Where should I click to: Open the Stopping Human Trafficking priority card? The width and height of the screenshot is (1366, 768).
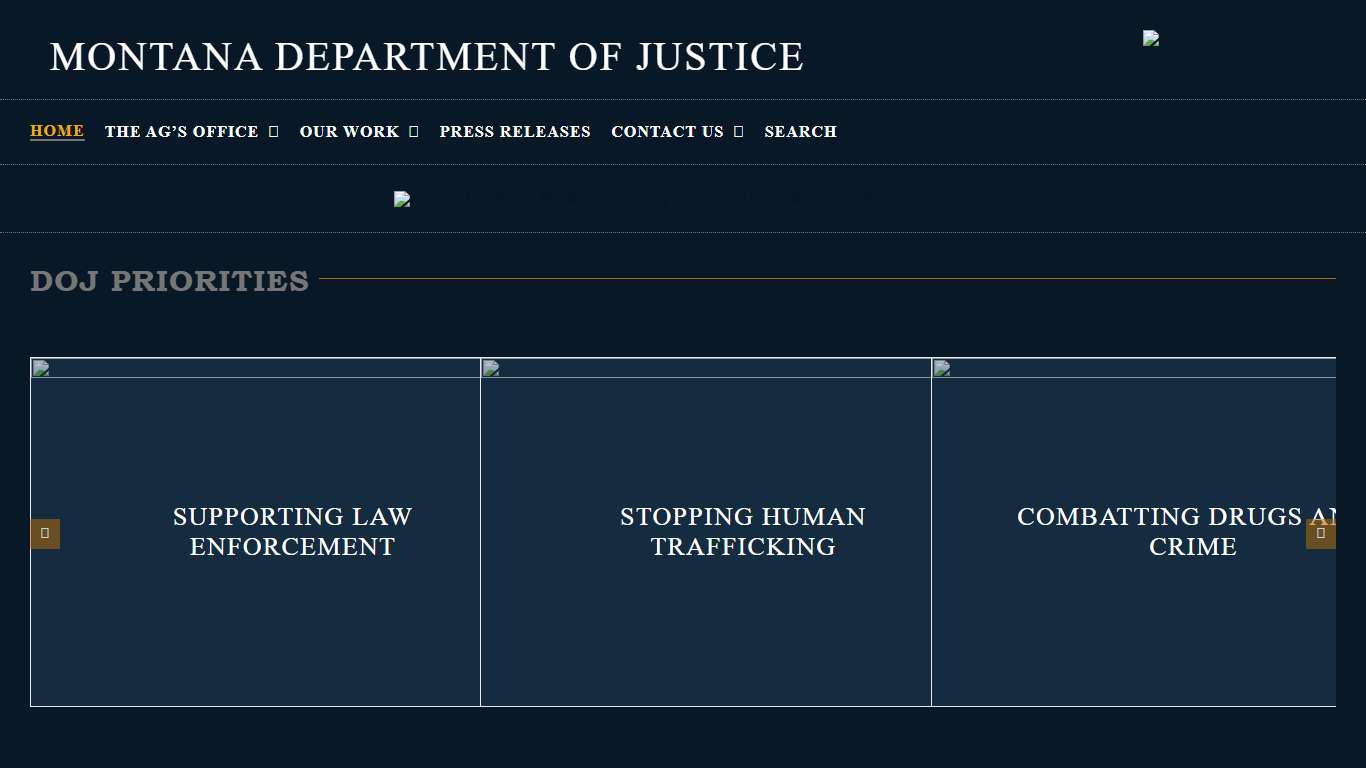click(x=742, y=532)
